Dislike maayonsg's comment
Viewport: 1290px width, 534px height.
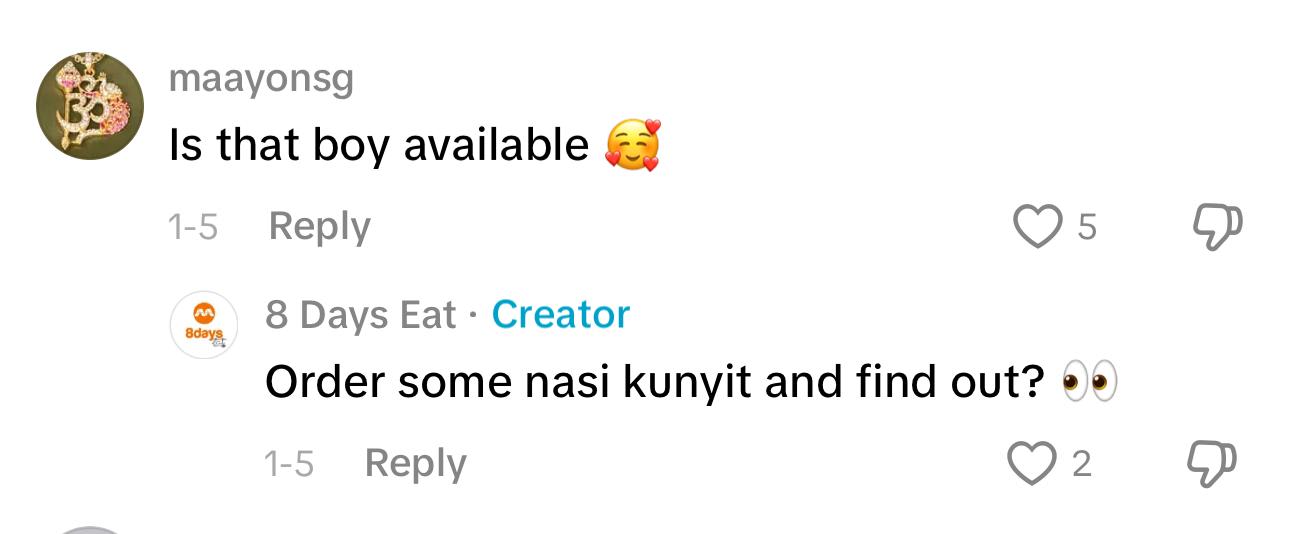[1212, 227]
